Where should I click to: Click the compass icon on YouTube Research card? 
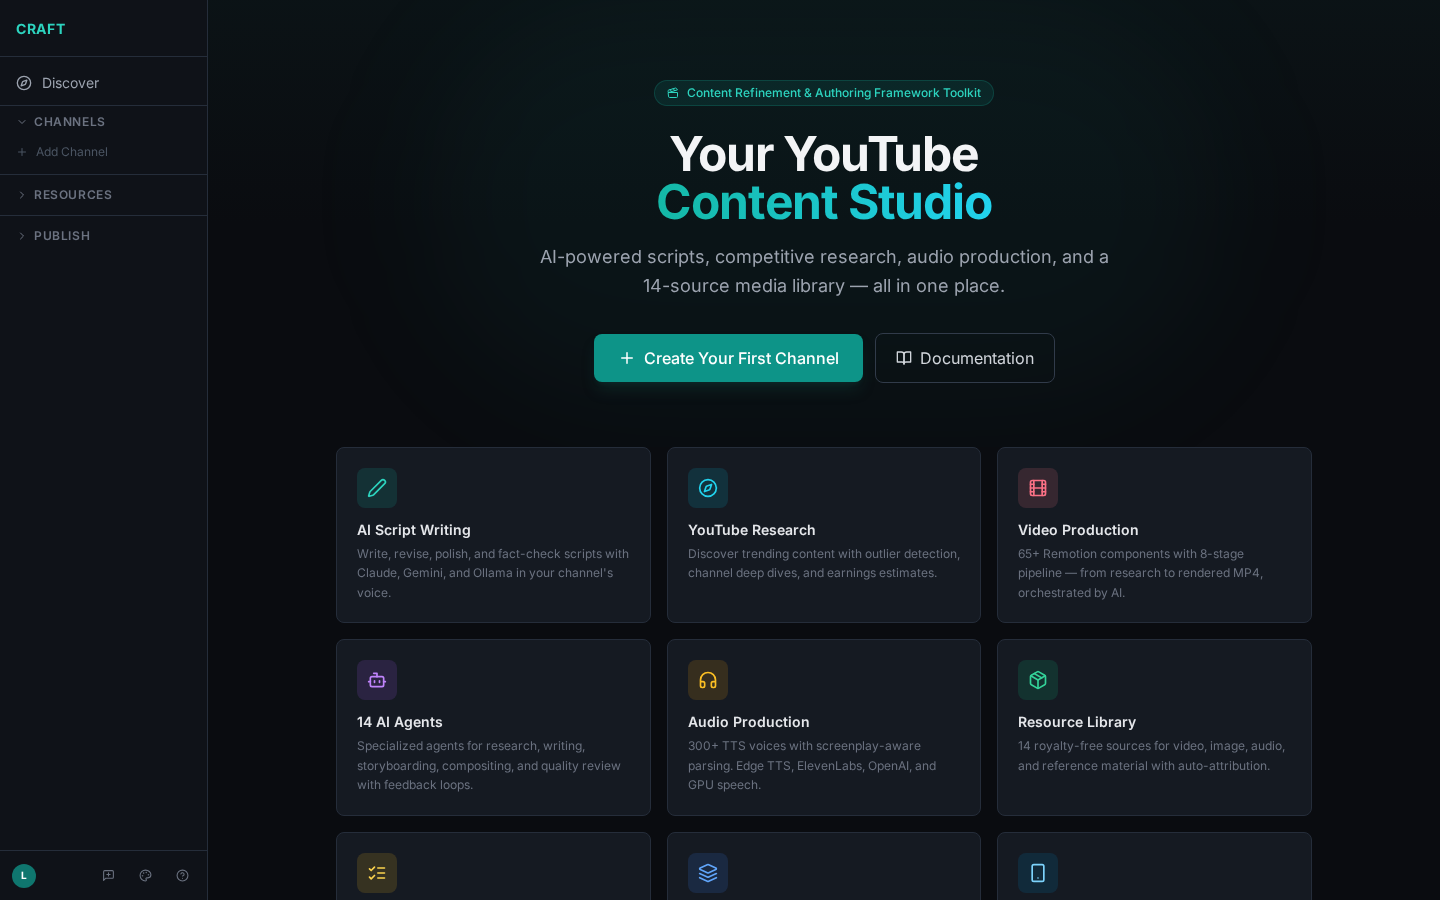click(708, 488)
